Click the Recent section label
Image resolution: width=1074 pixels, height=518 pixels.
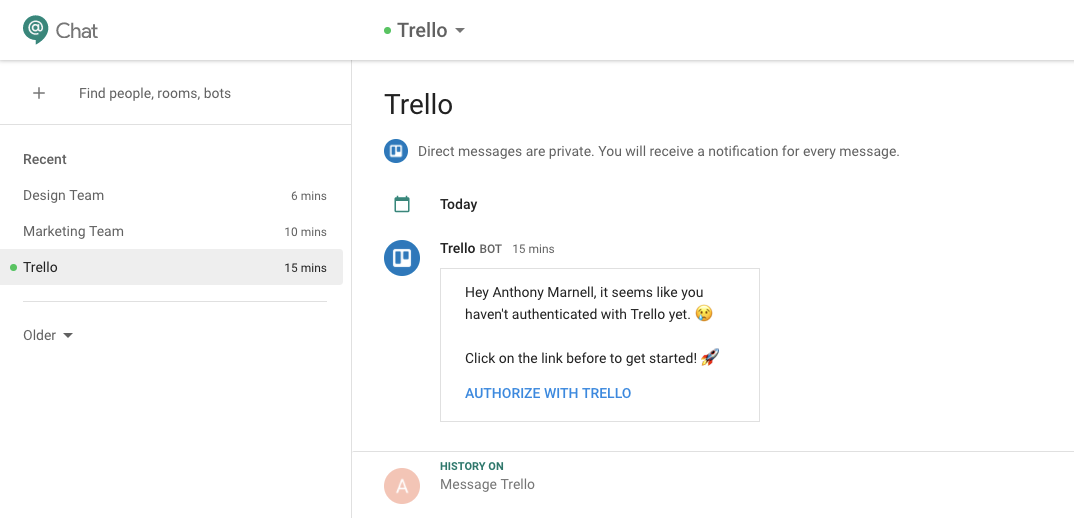[x=45, y=159]
